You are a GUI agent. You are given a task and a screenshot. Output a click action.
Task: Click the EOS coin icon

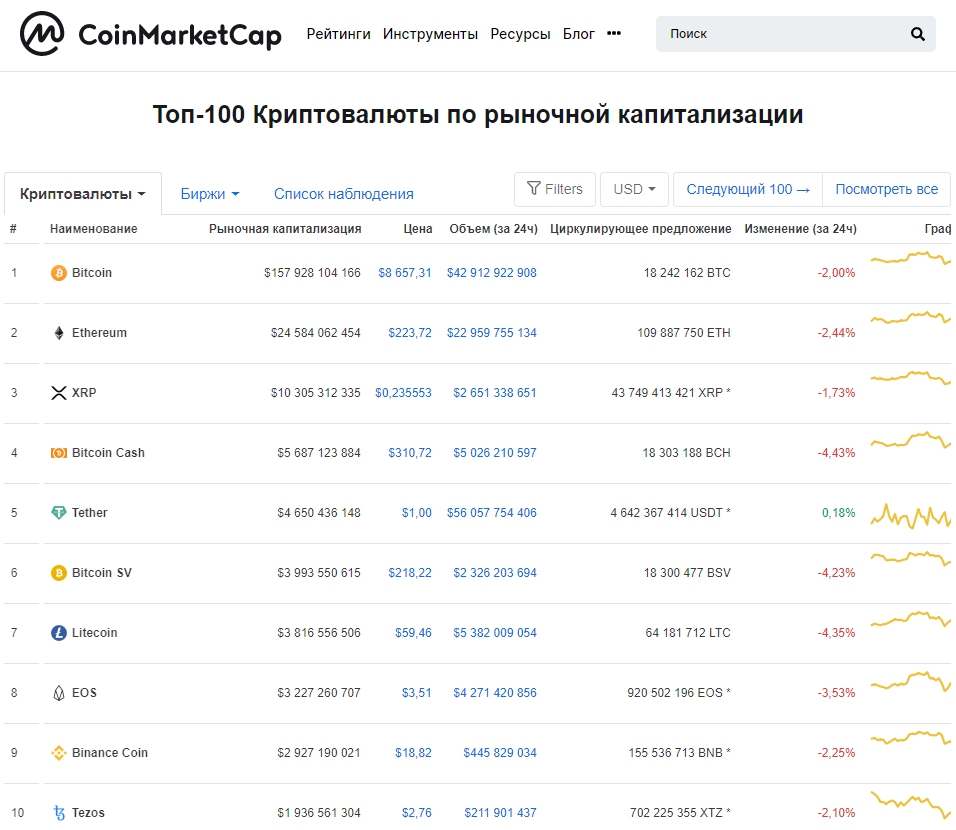(x=58, y=692)
